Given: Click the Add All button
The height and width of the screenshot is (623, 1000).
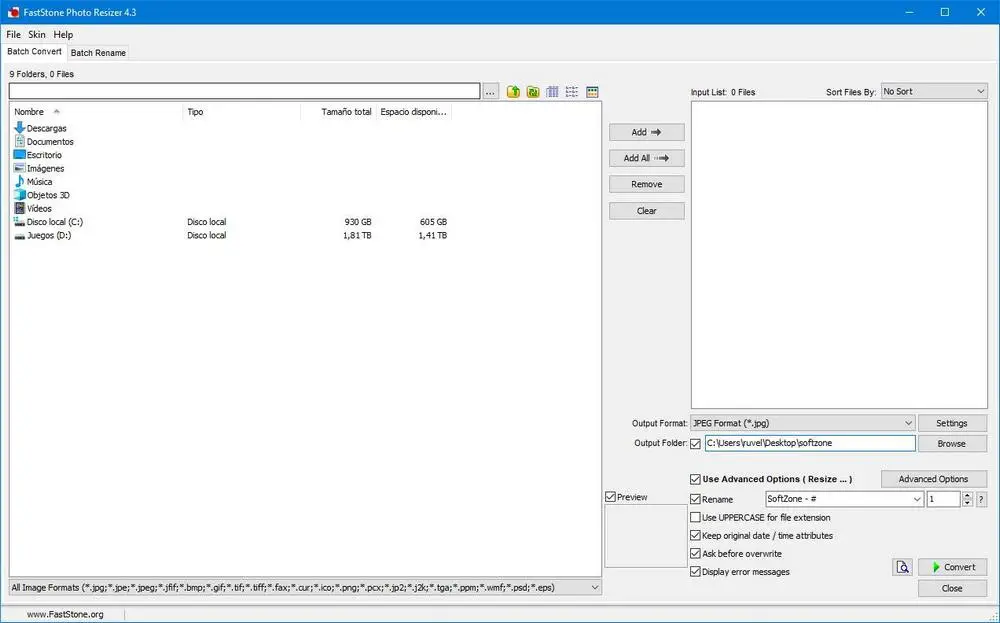Looking at the screenshot, I should point(647,158).
